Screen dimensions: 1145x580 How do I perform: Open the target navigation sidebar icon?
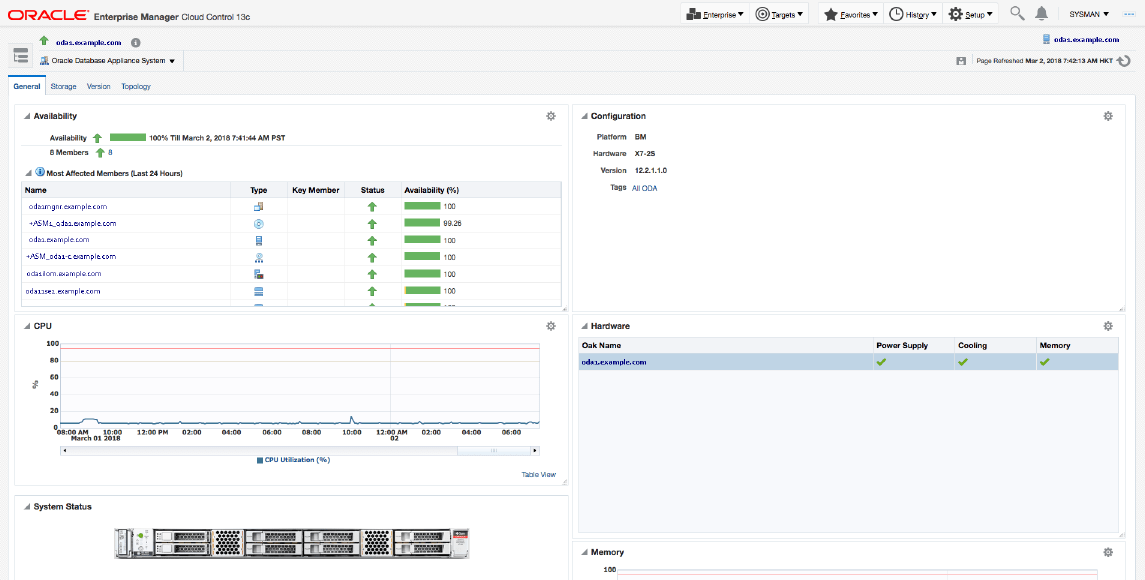click(20, 56)
